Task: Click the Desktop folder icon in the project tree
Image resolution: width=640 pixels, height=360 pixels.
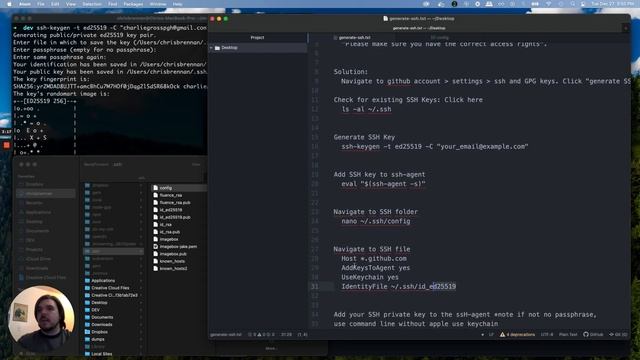Action: tap(217, 48)
